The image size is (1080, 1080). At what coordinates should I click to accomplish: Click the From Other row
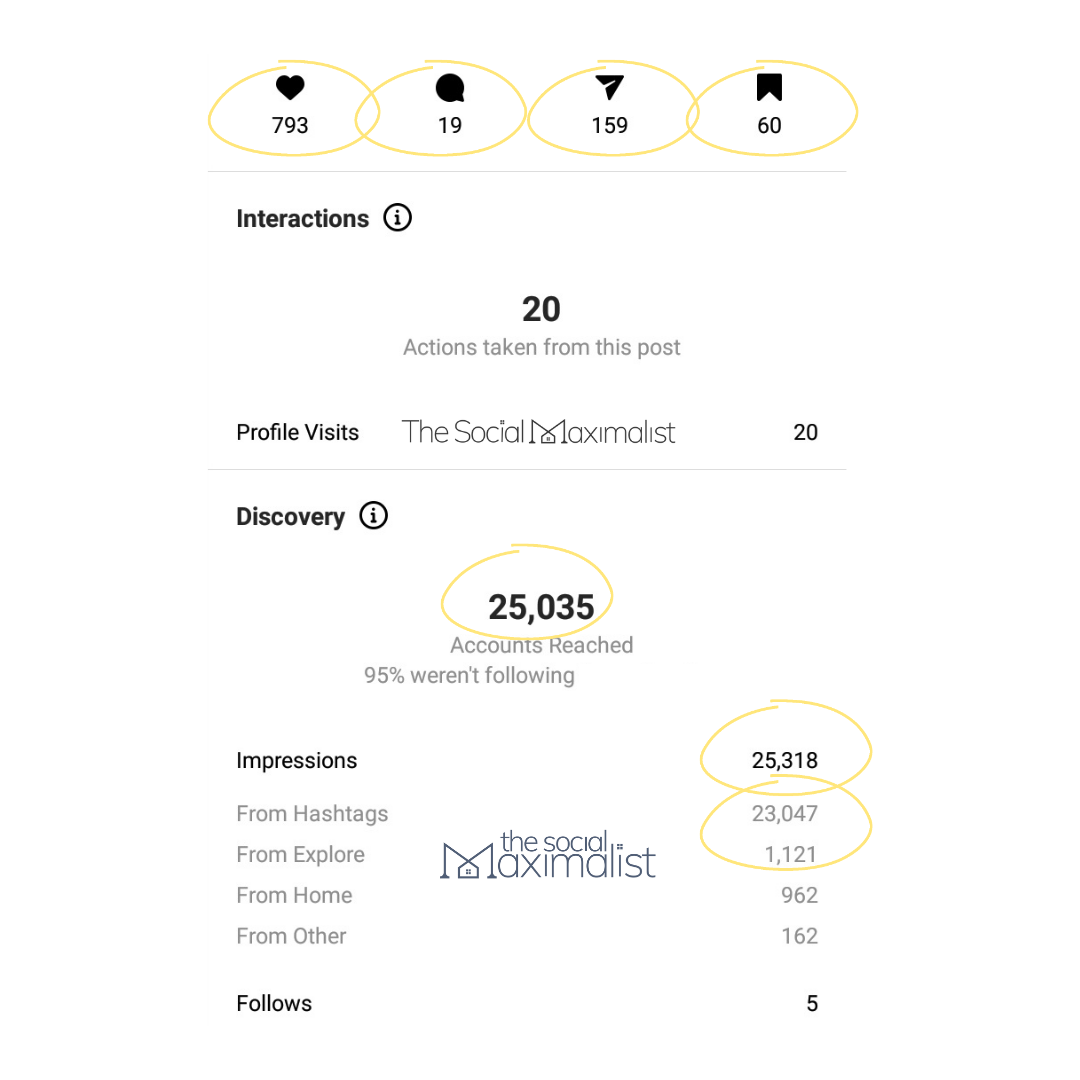pyautogui.click(x=527, y=936)
